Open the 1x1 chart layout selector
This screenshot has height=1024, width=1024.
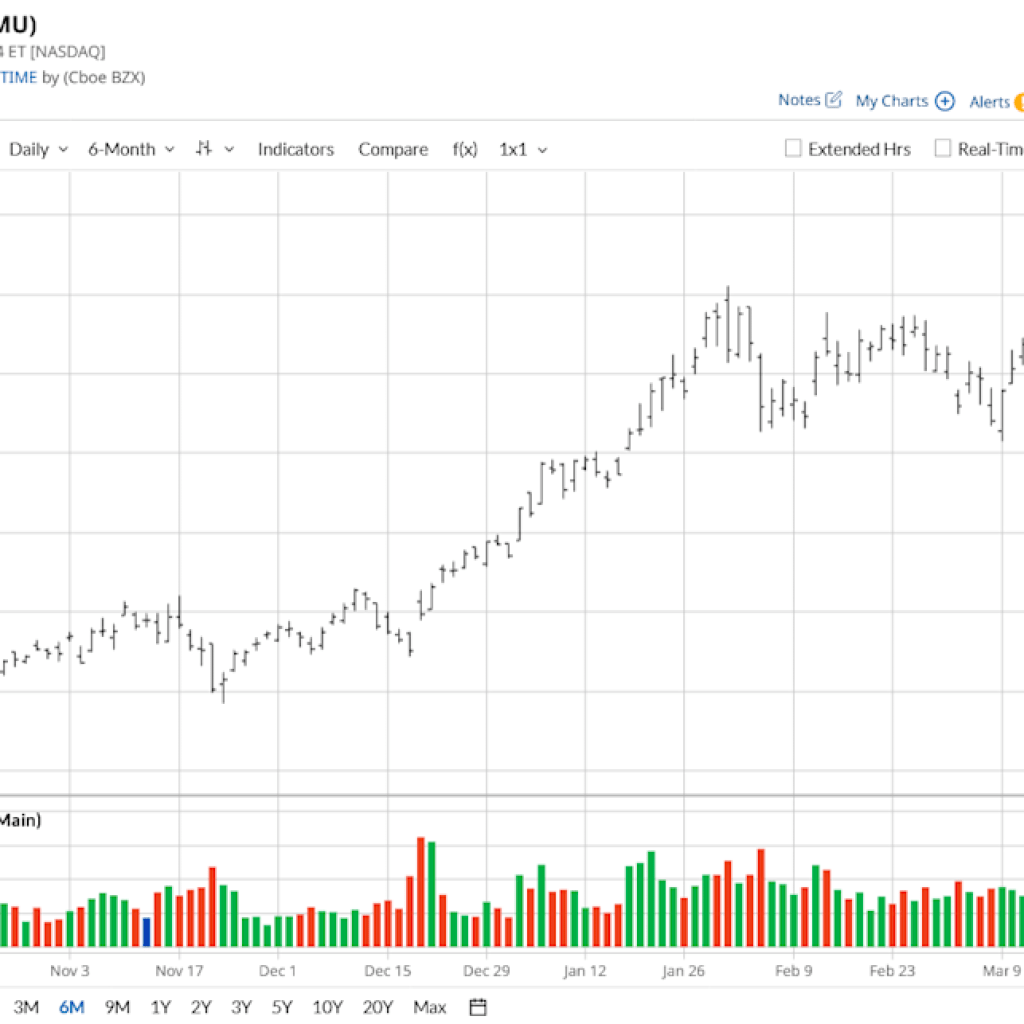(521, 149)
